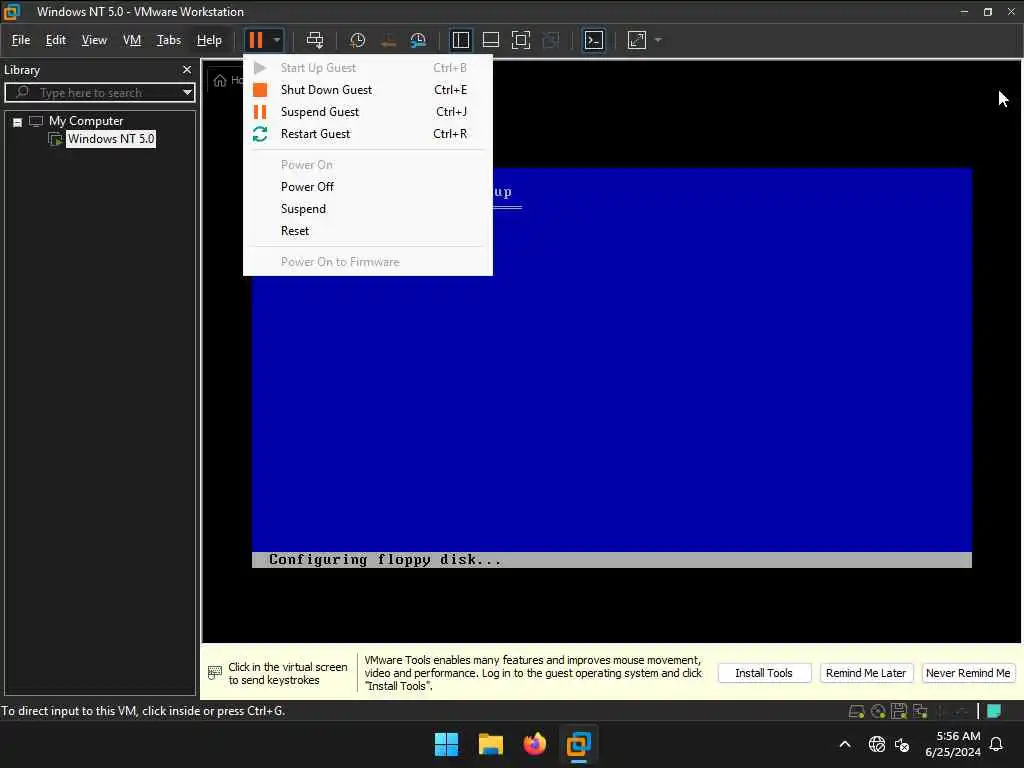Open Windows Start menu on taskbar
The height and width of the screenshot is (768, 1024).
point(447,744)
